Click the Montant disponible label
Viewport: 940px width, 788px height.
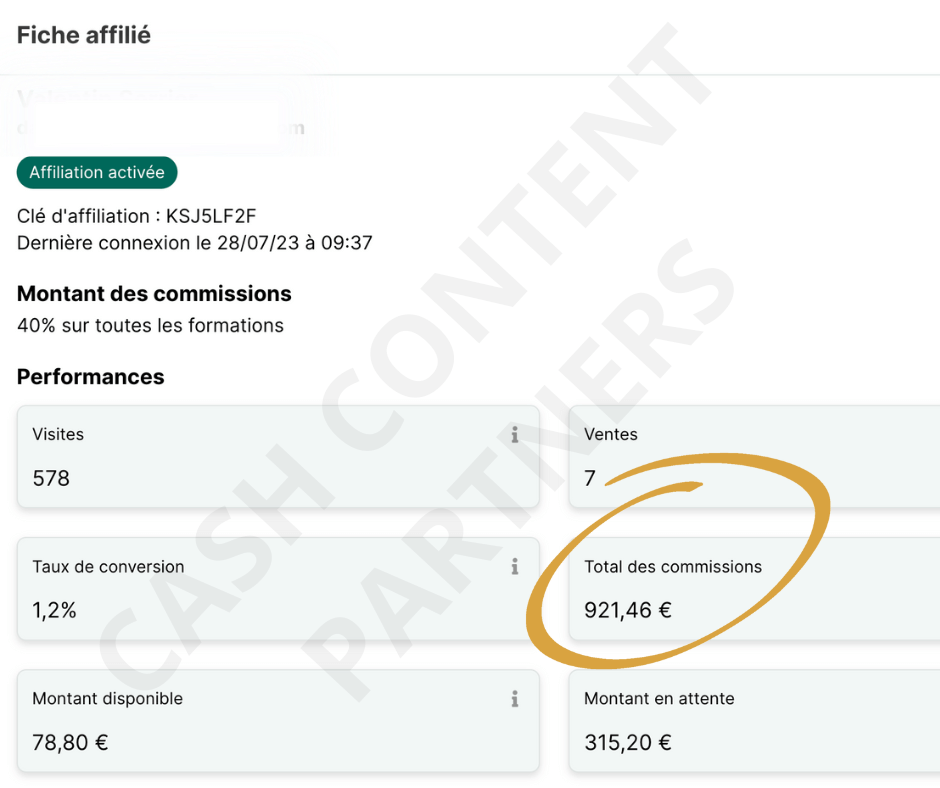(x=107, y=699)
